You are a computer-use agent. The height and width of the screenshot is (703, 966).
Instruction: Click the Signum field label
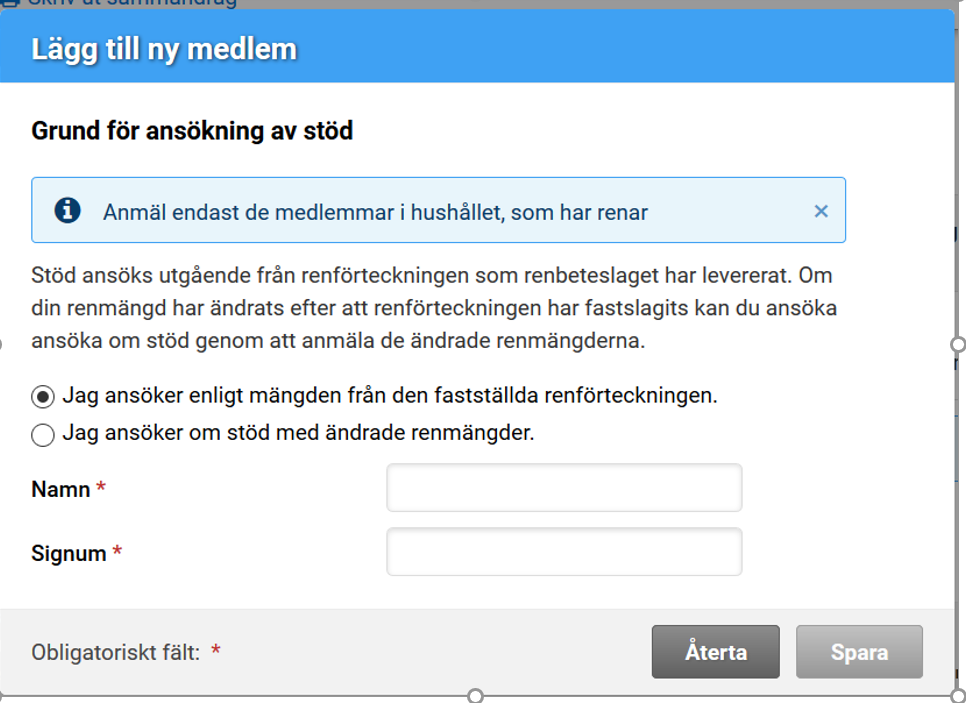pyautogui.click(x=69, y=553)
